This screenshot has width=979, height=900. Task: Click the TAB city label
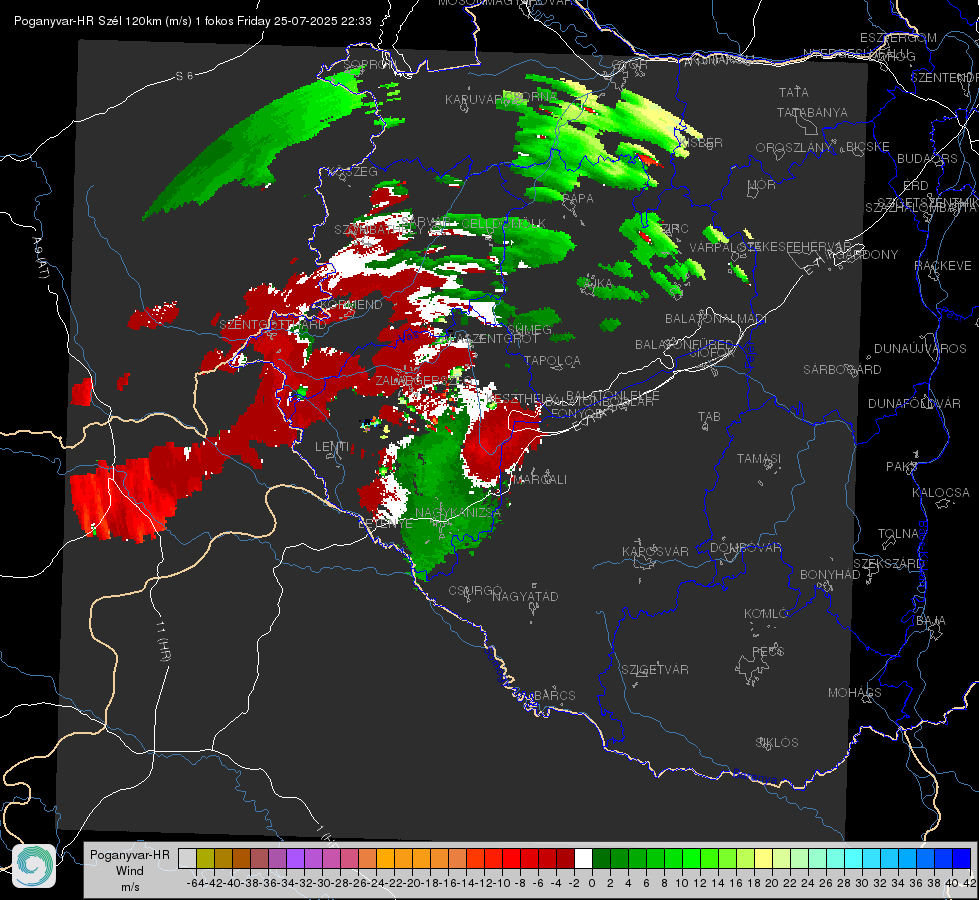pos(709,417)
